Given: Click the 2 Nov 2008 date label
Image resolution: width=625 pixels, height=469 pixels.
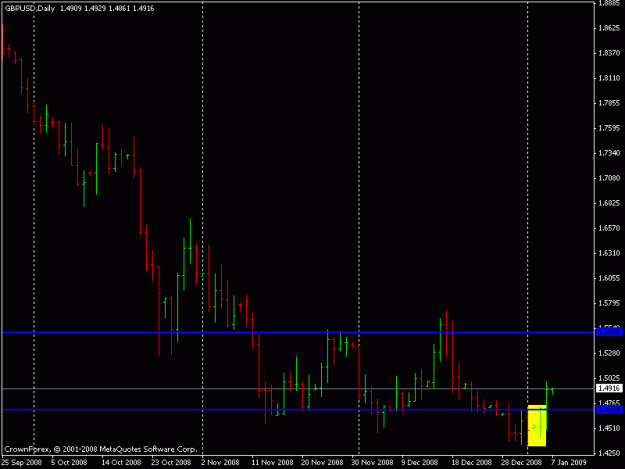Looking at the screenshot, I should [x=220, y=462].
